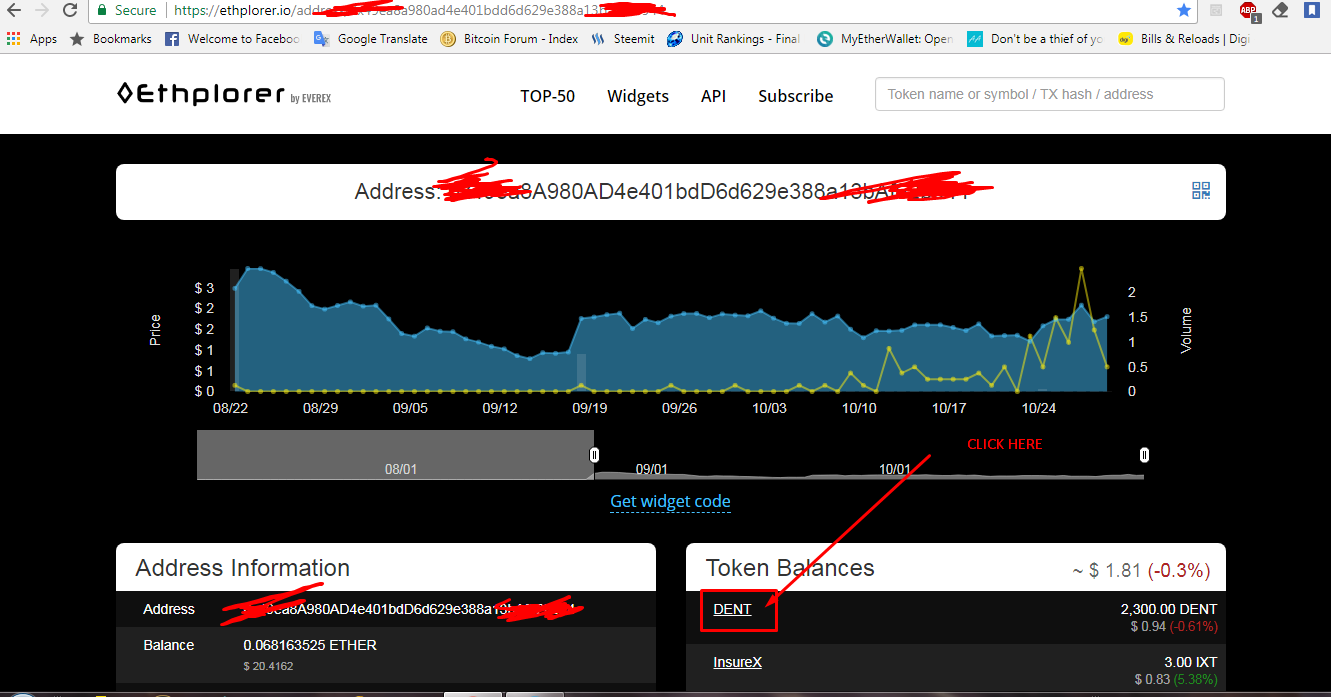Click the Ethplorer logo
Screen dimensions: 1331x697
tap(224, 95)
